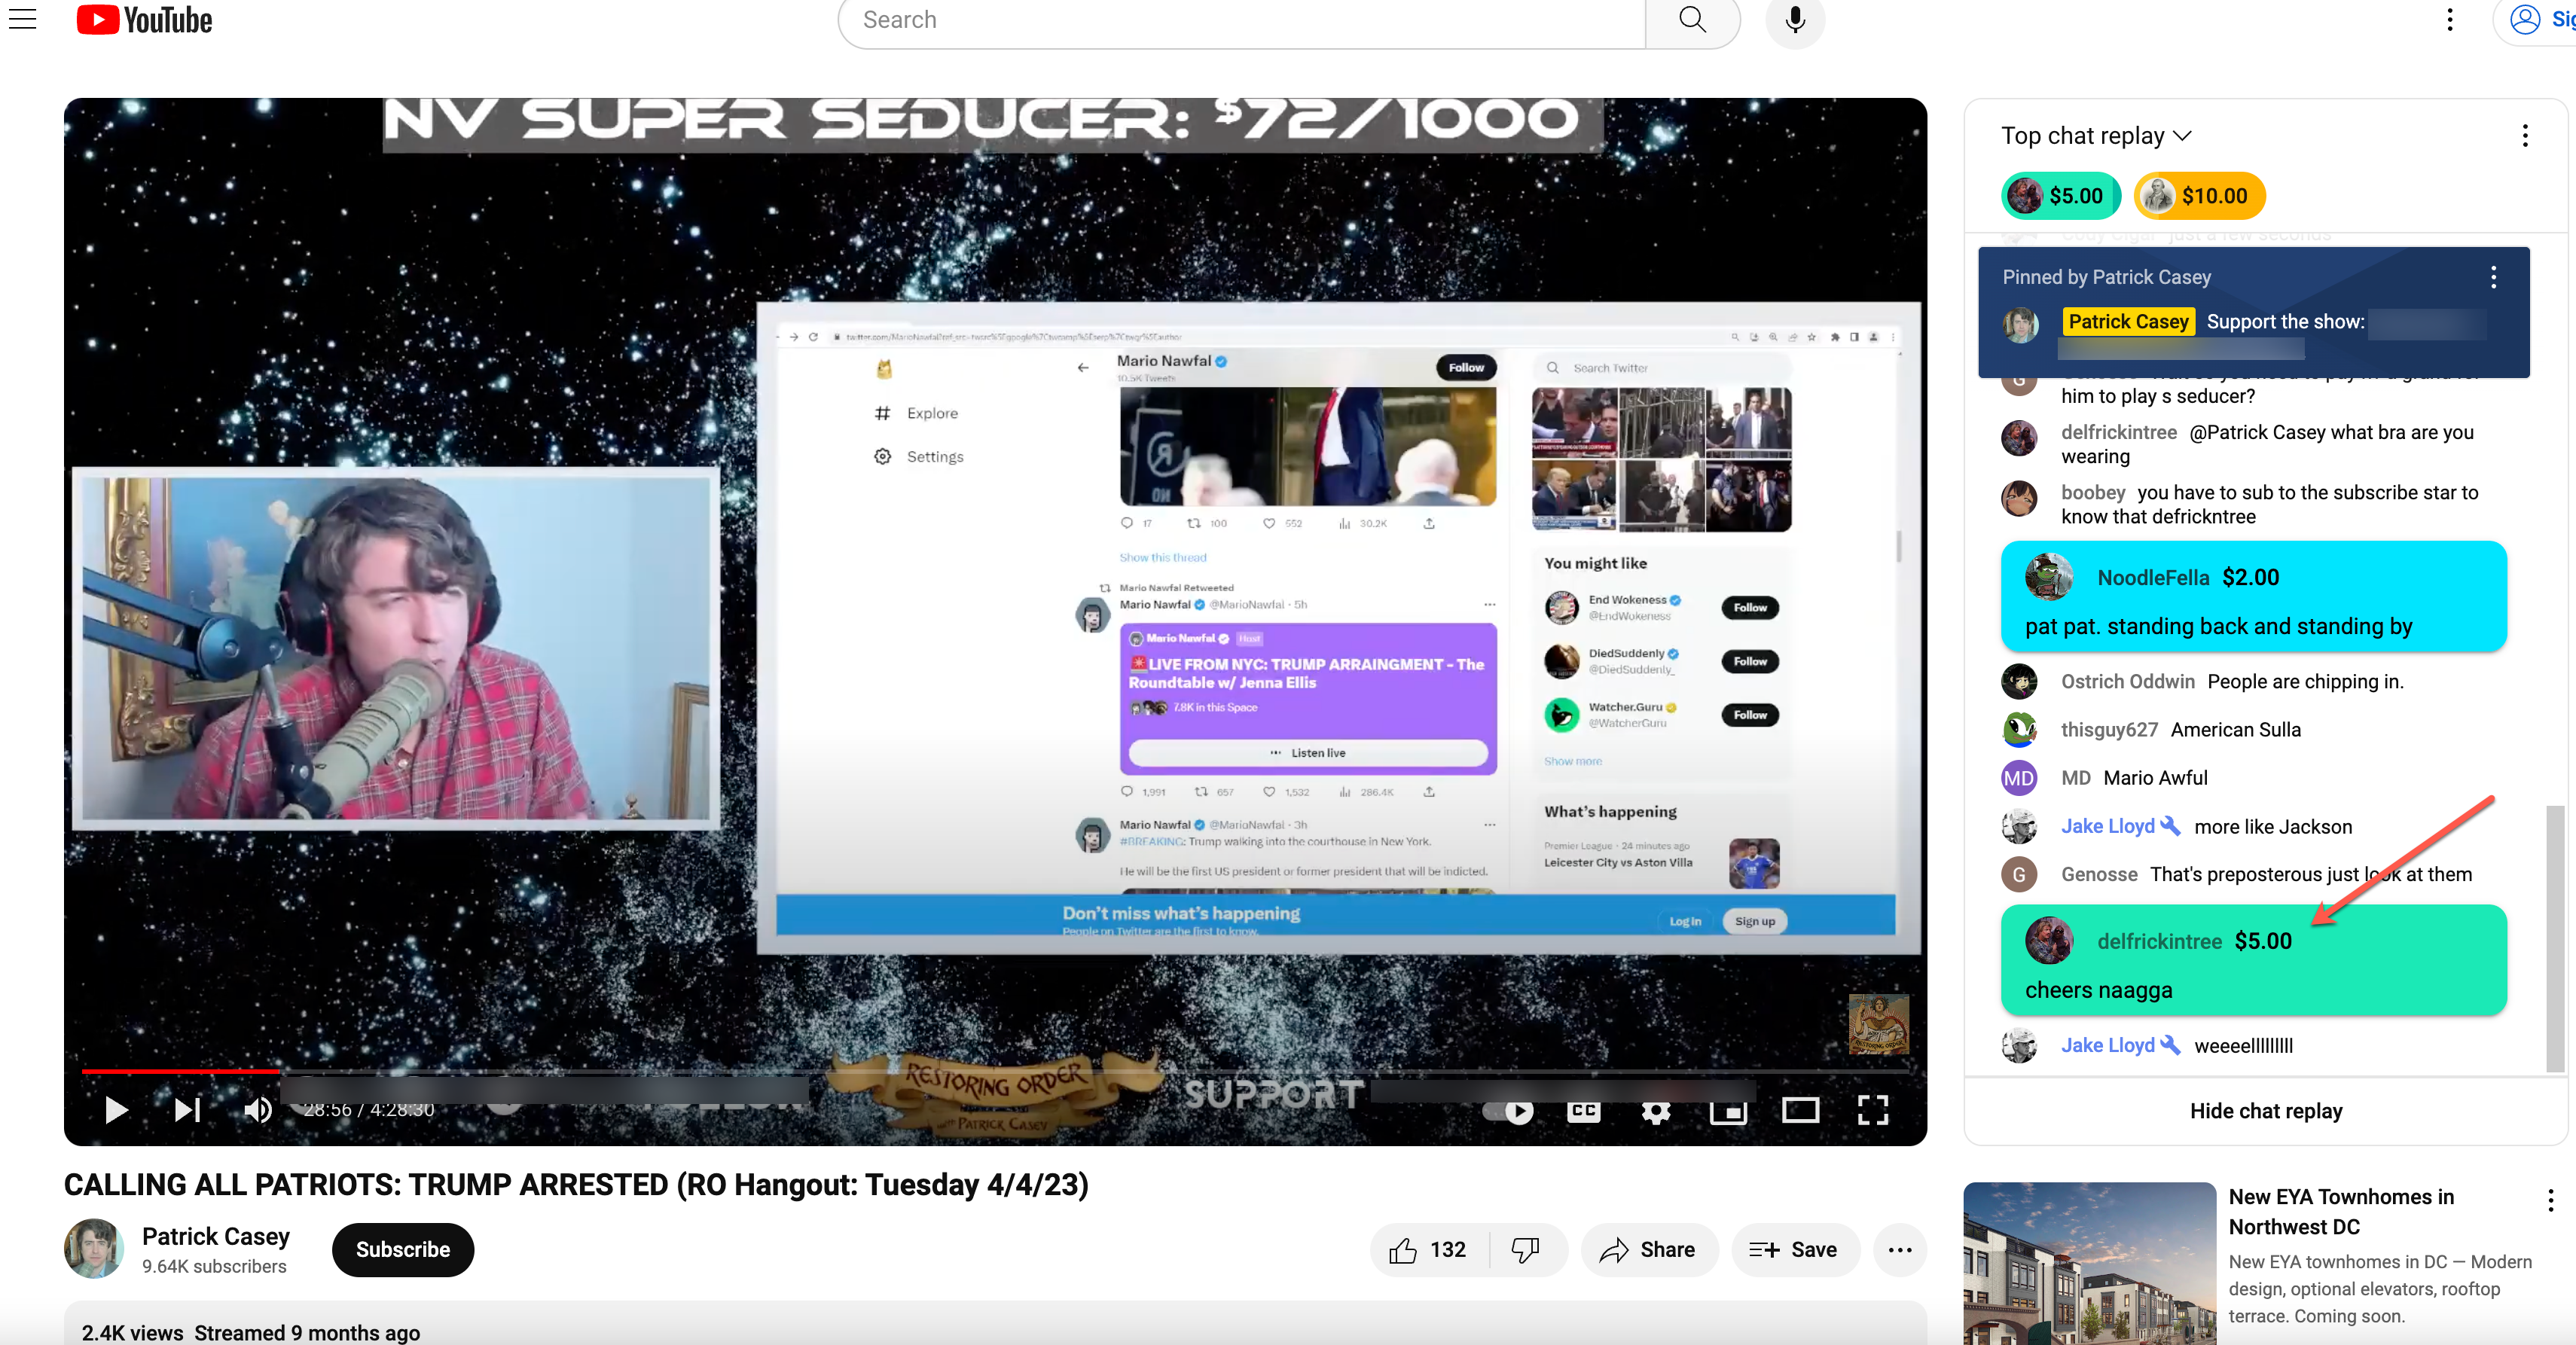
Task: Enable miniplayer mode
Action: [x=1727, y=1111]
